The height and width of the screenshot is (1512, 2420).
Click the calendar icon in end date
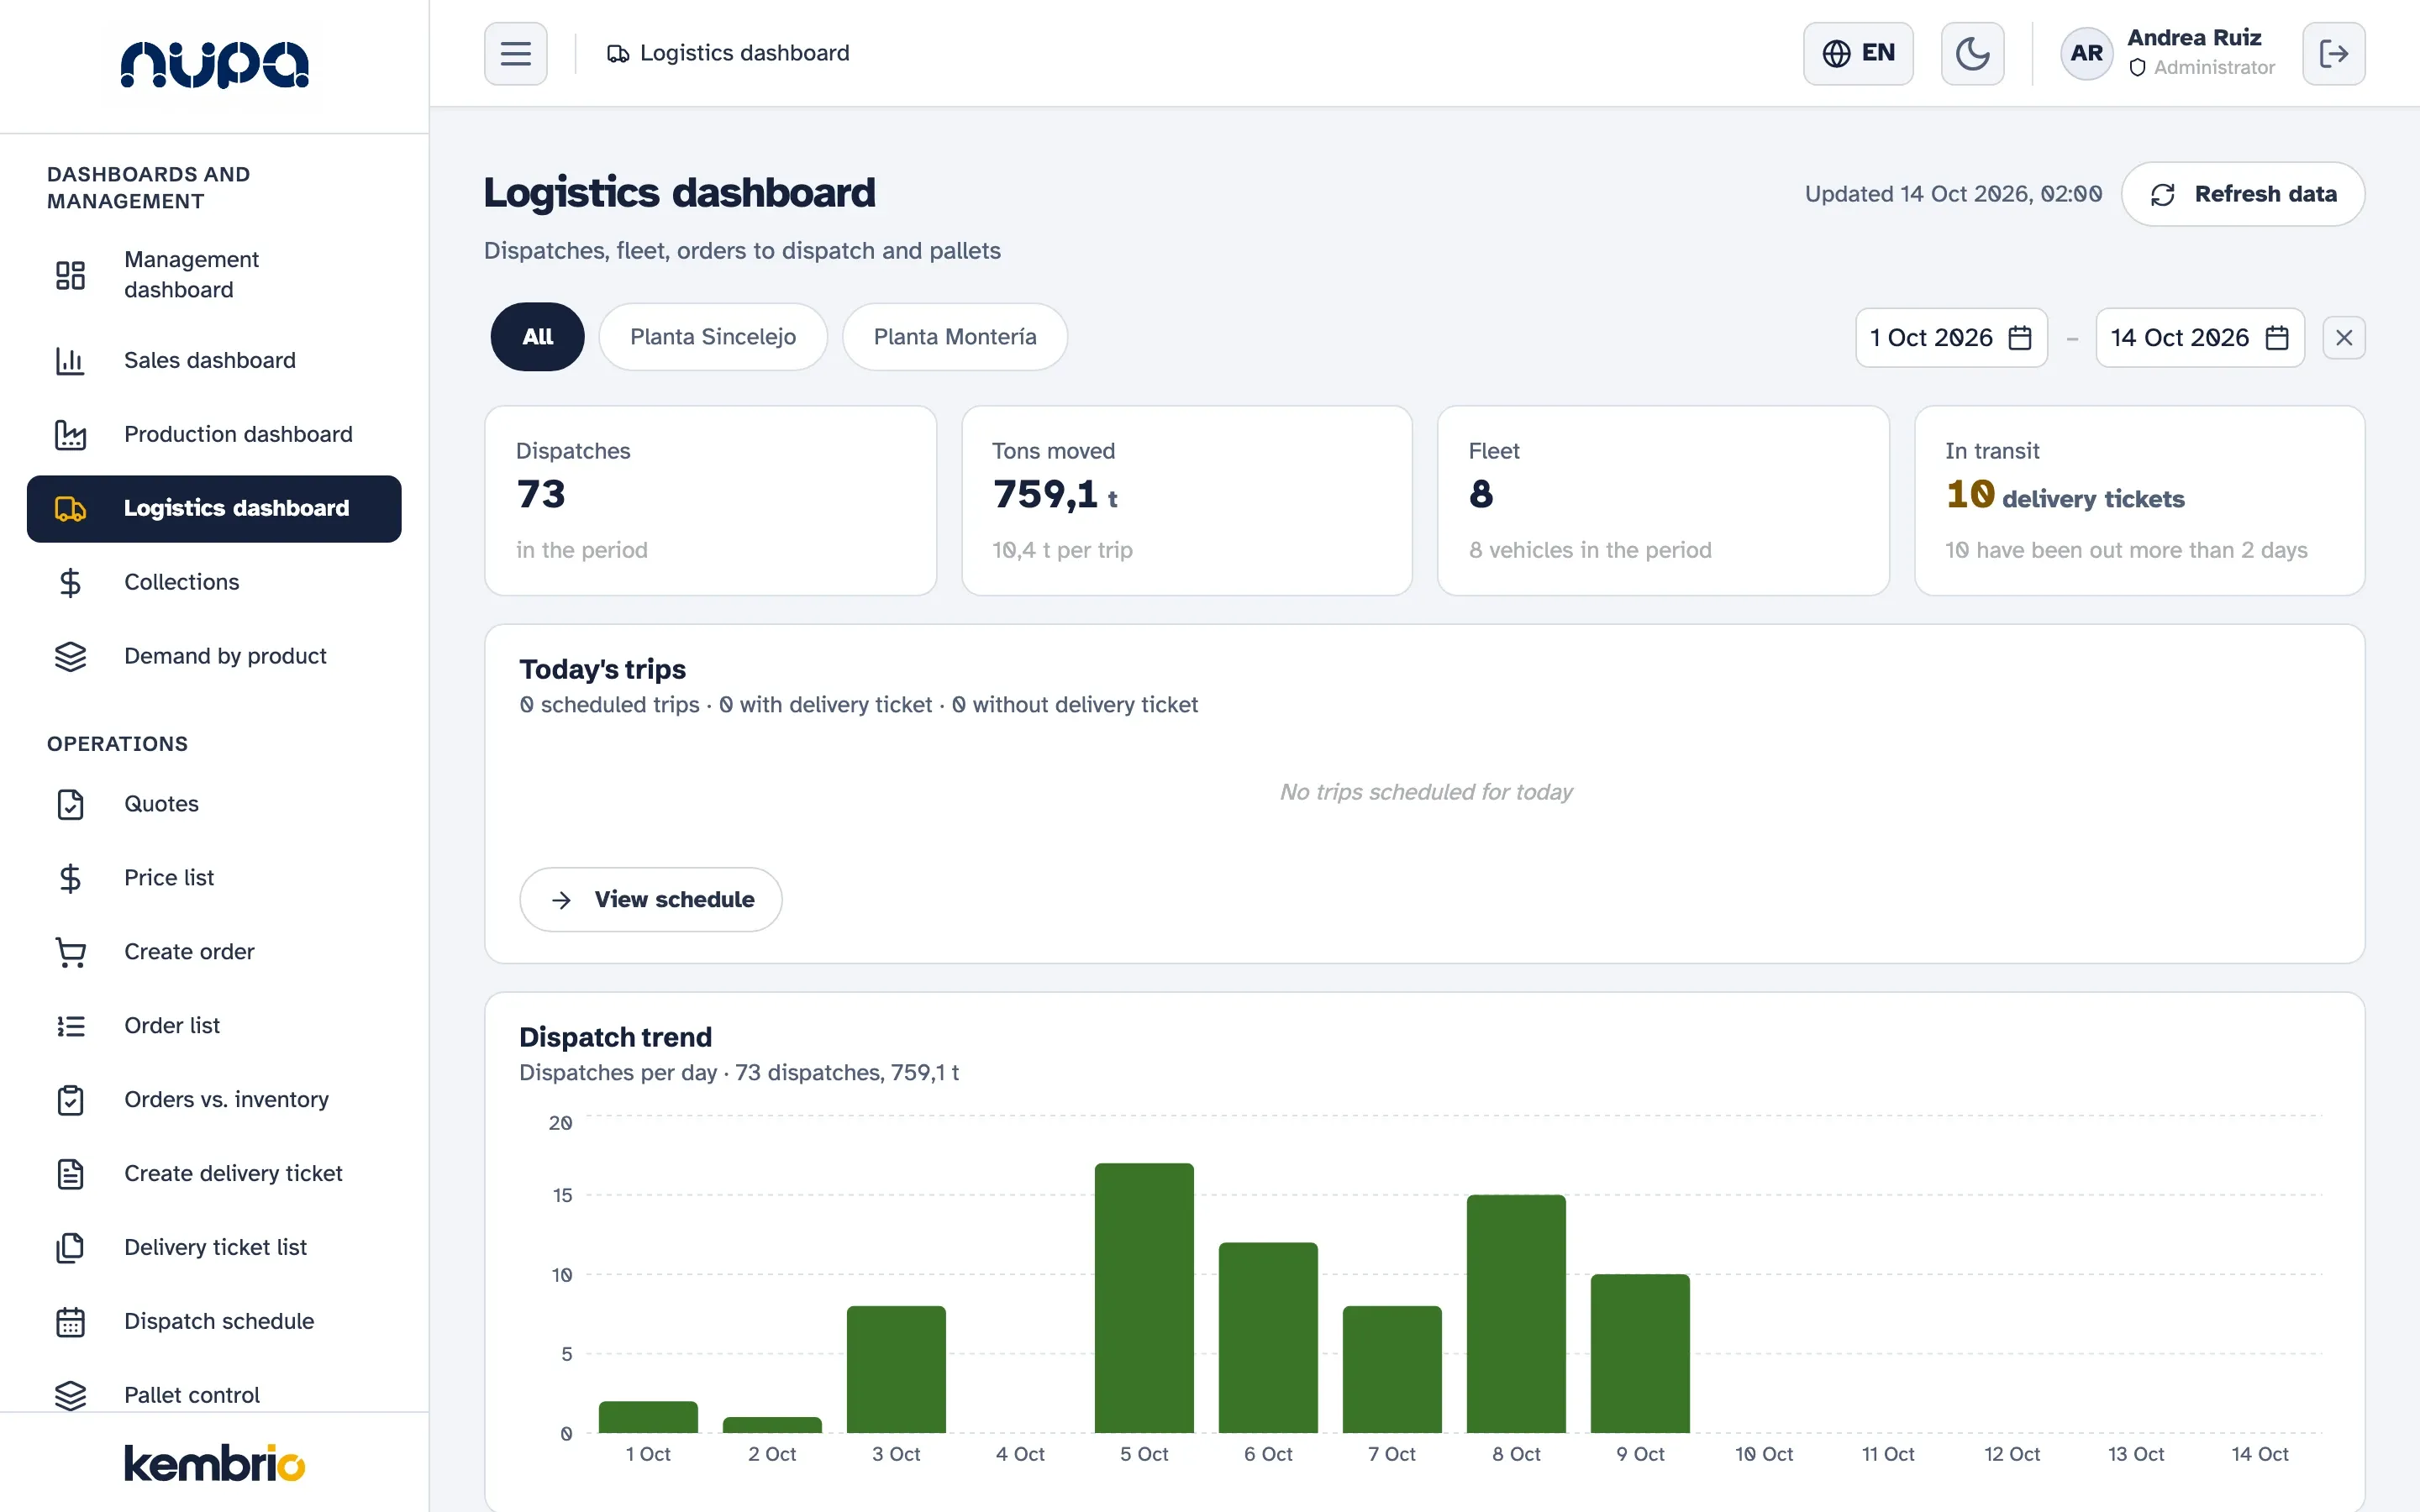coord(2277,338)
